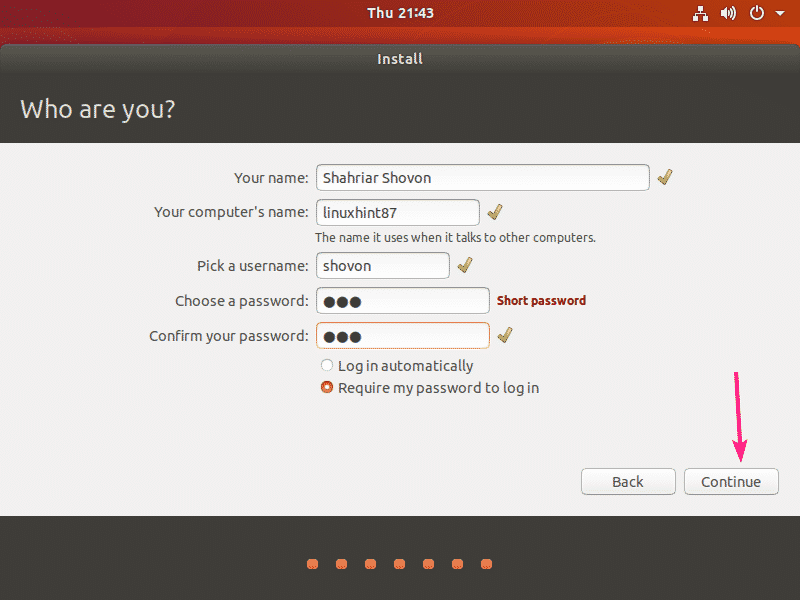Click the username field containing shovon
This screenshot has height=600, width=800.
pos(383,265)
